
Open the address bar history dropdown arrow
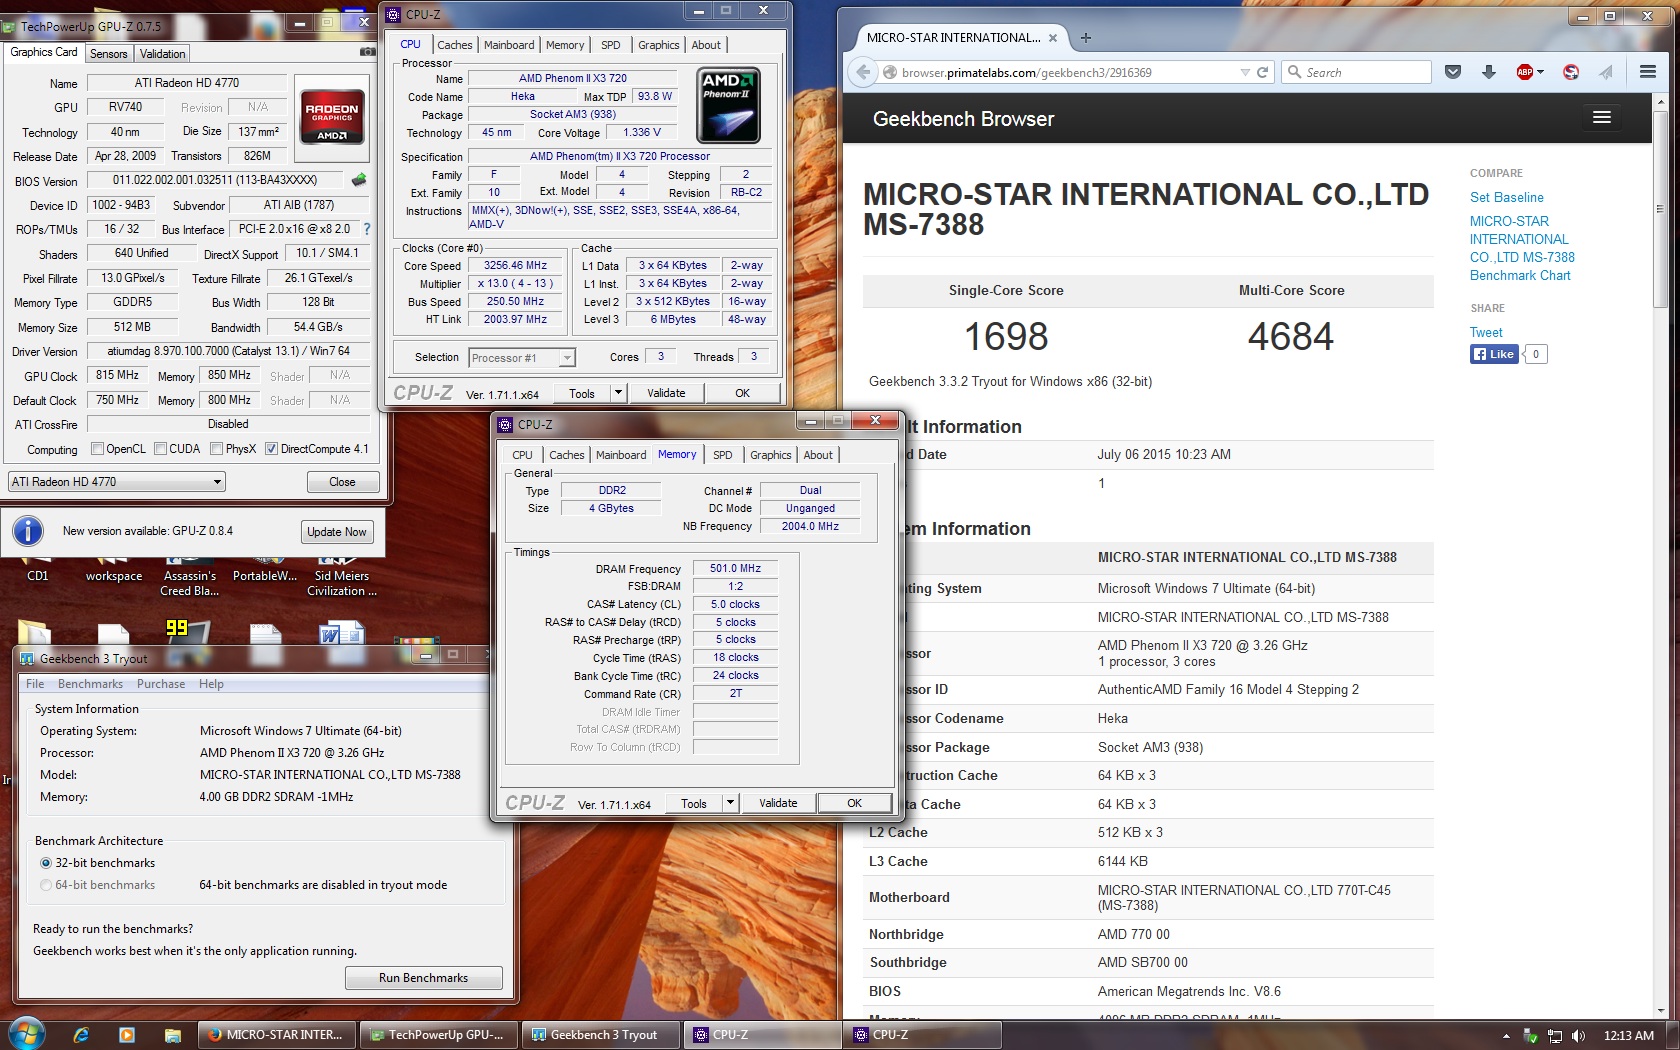coord(1245,72)
